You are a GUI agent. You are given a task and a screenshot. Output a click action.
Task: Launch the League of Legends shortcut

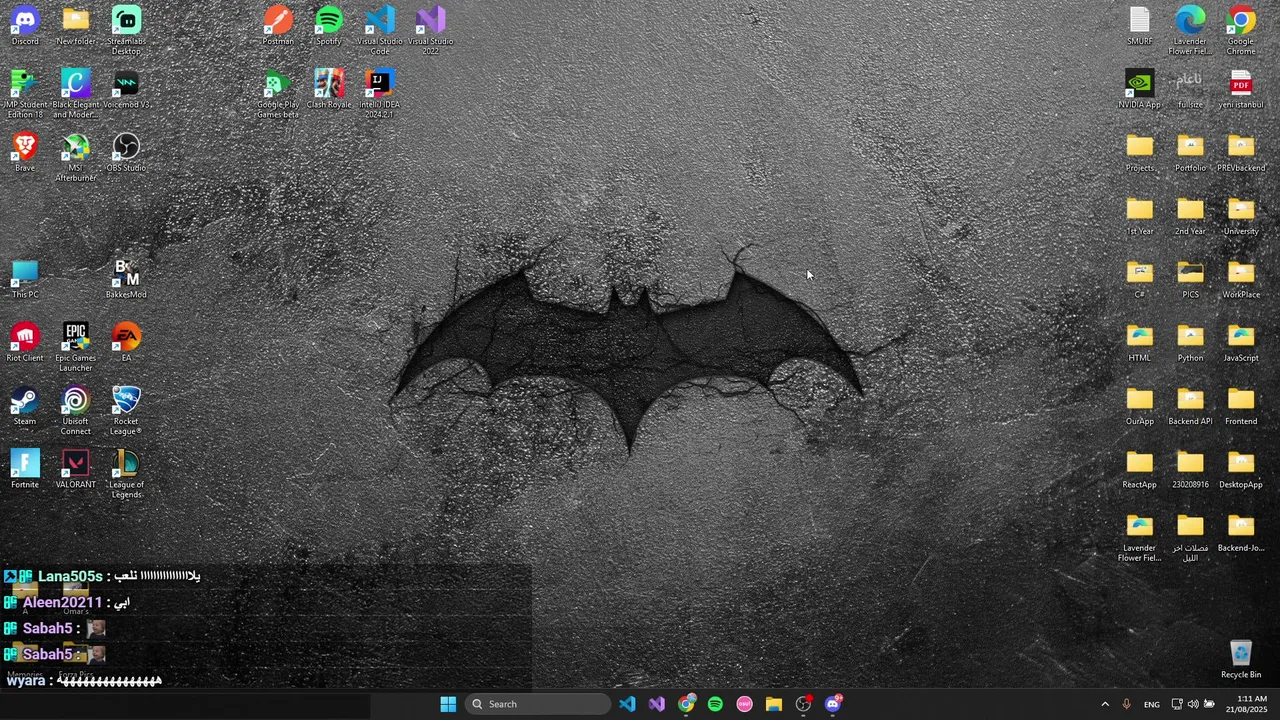(126, 474)
